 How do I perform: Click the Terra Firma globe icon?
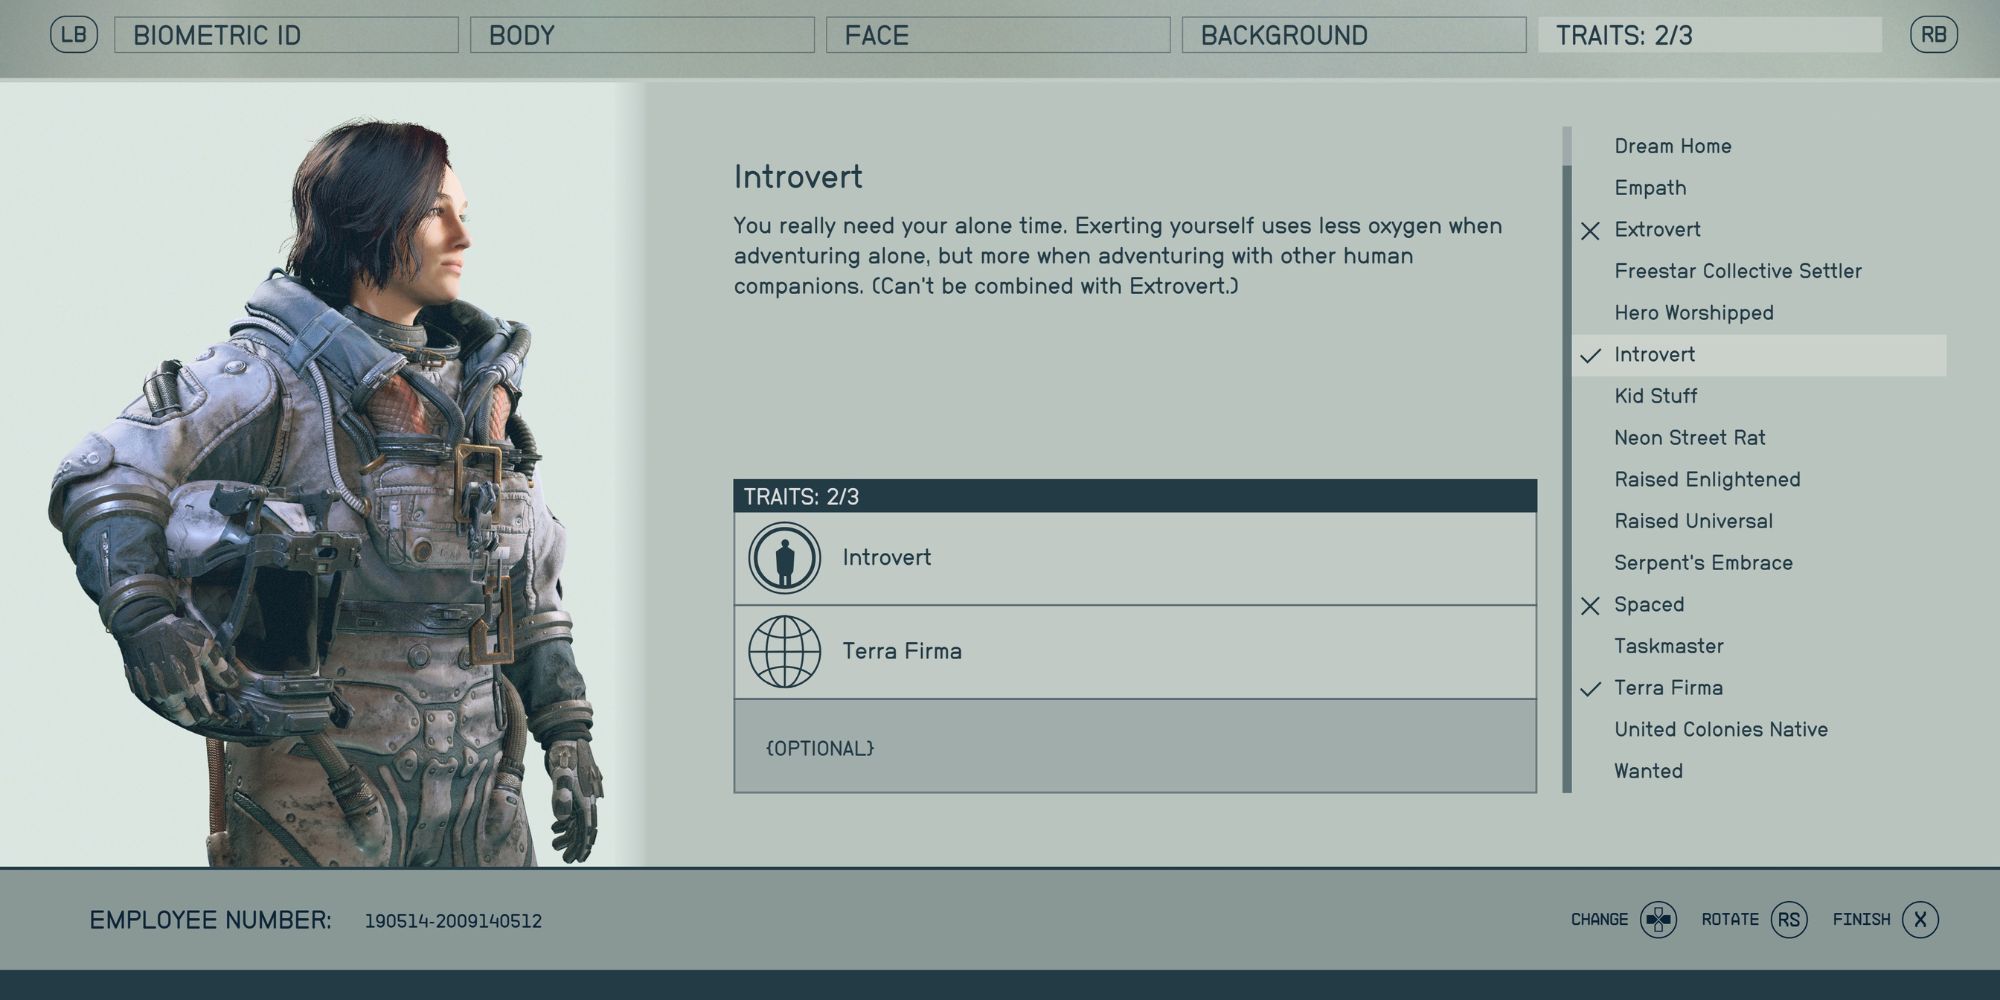click(785, 652)
